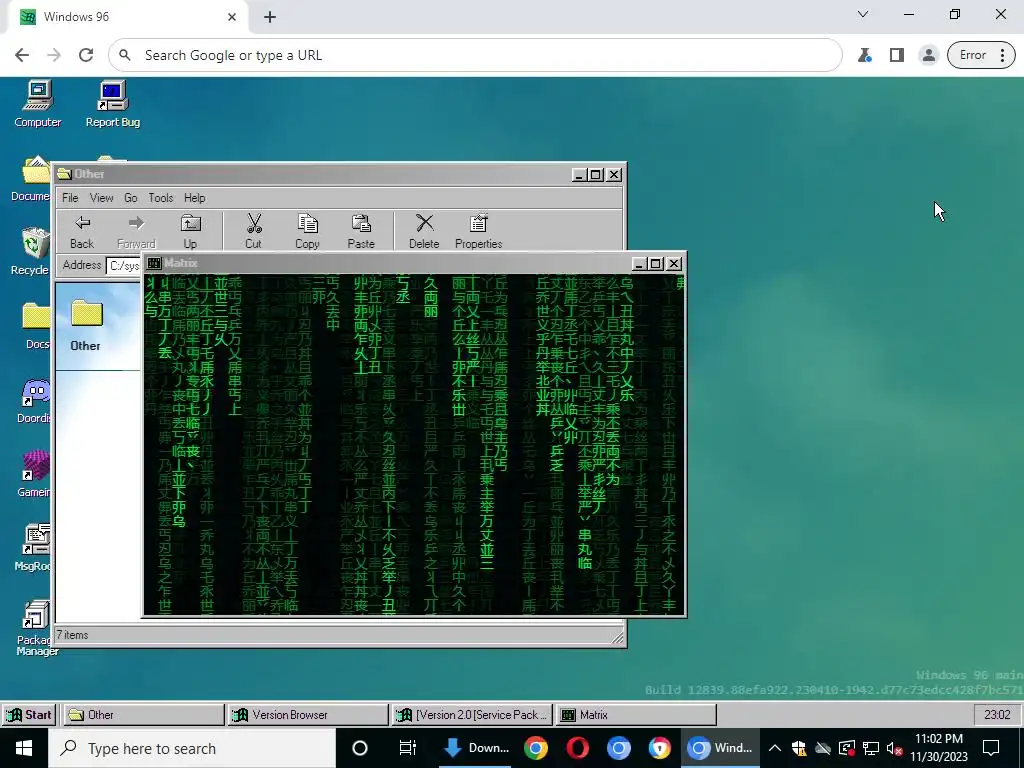Open the MsgRoom desktop icon
Image resolution: width=1024 pixels, height=768 pixels.
(33, 547)
